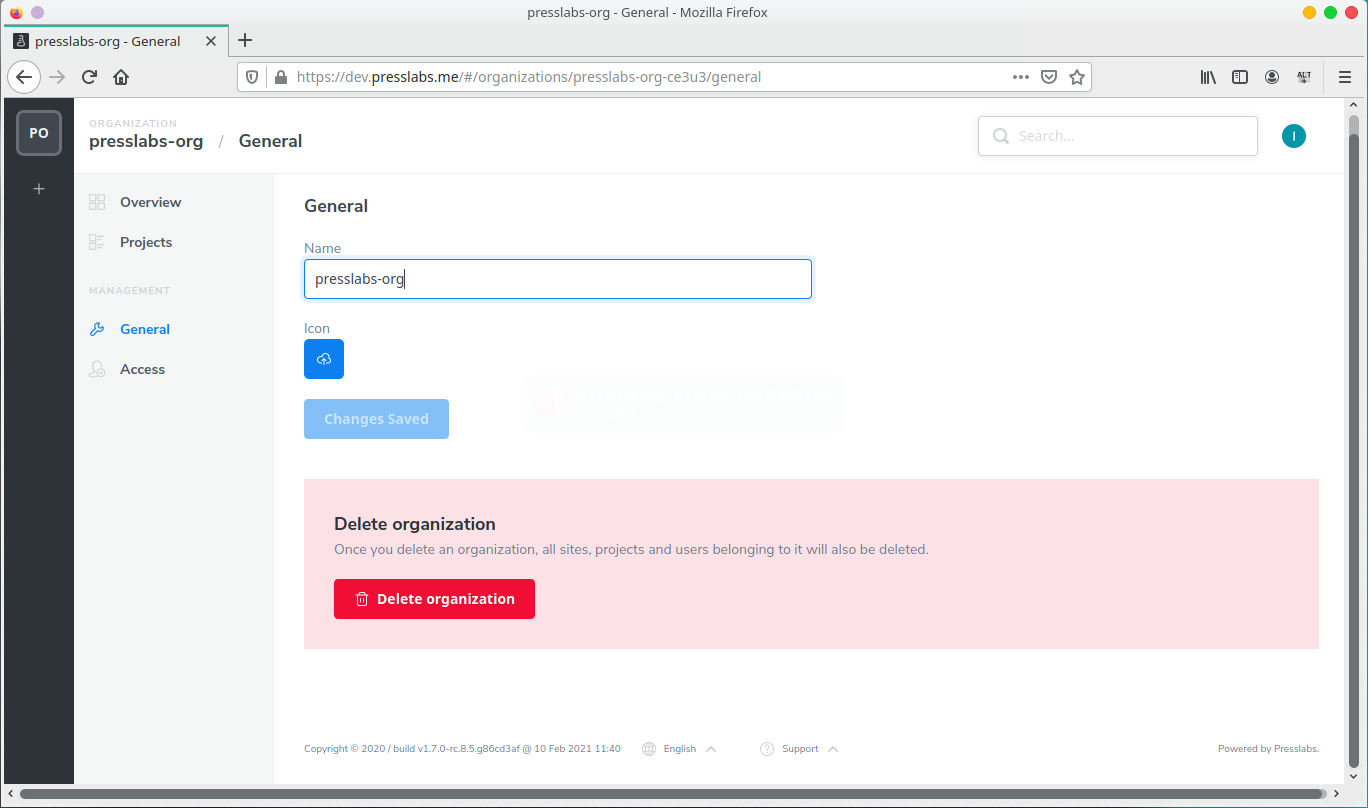
Task: Open page actions three-dot menu
Action: click(x=1021, y=77)
